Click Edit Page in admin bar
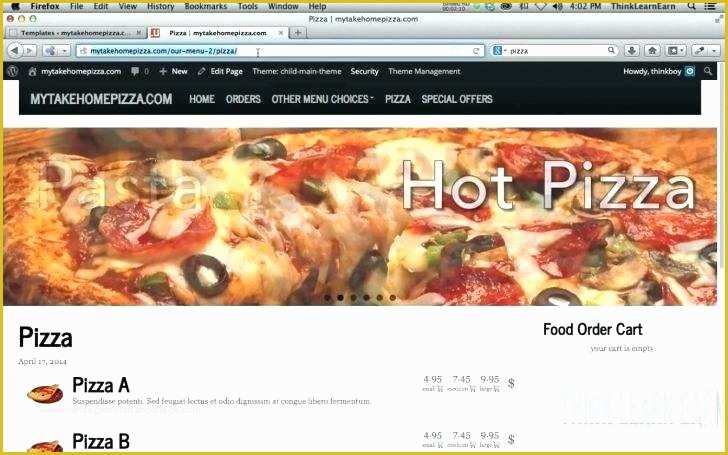 pos(220,72)
